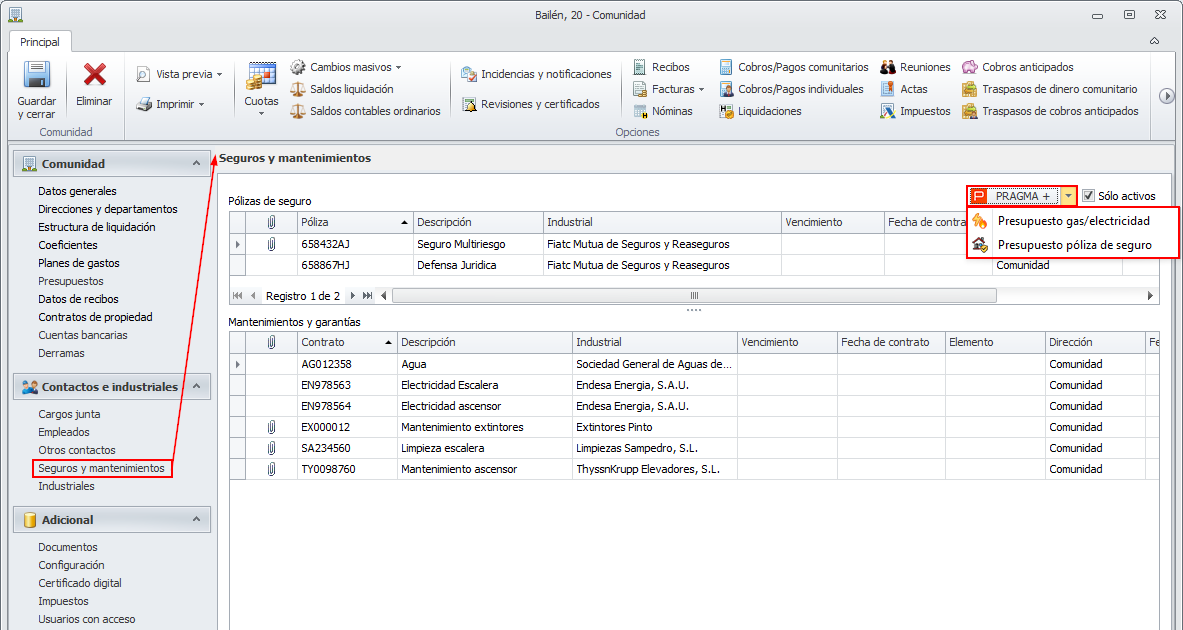The image size is (1183, 630).
Task: Open the Cuotas calculator icon
Action: click(x=261, y=78)
